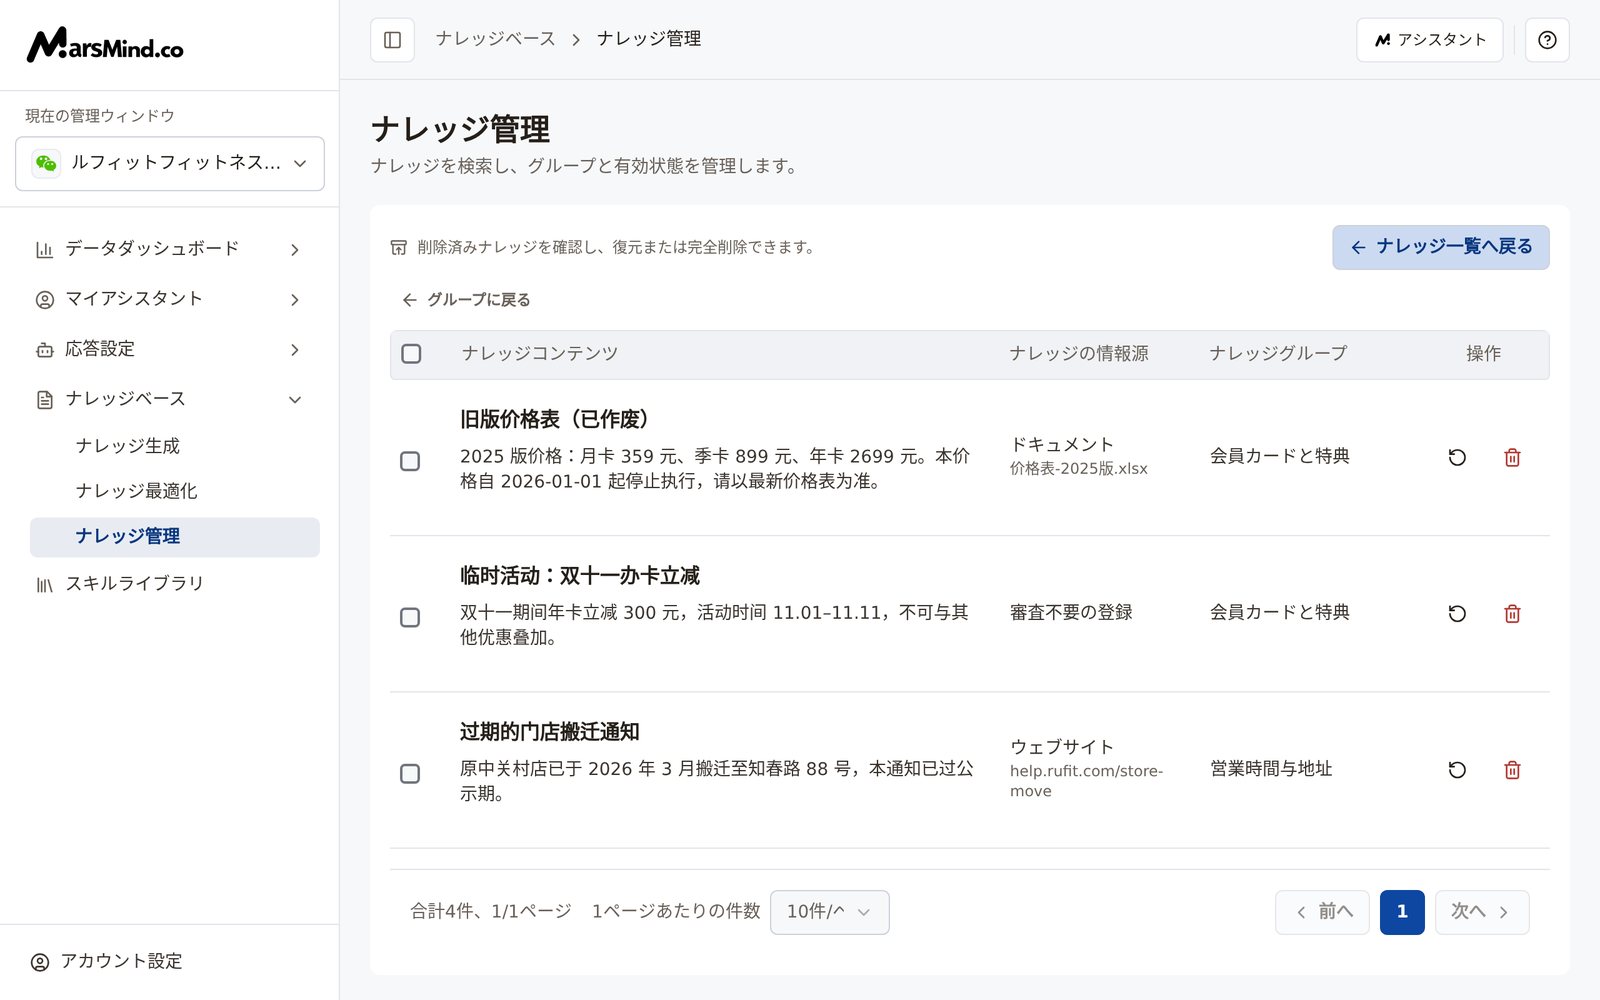The width and height of the screenshot is (1600, 1000).
Task: Expand the データダッシュボード menu chevron
Action: [295, 249]
